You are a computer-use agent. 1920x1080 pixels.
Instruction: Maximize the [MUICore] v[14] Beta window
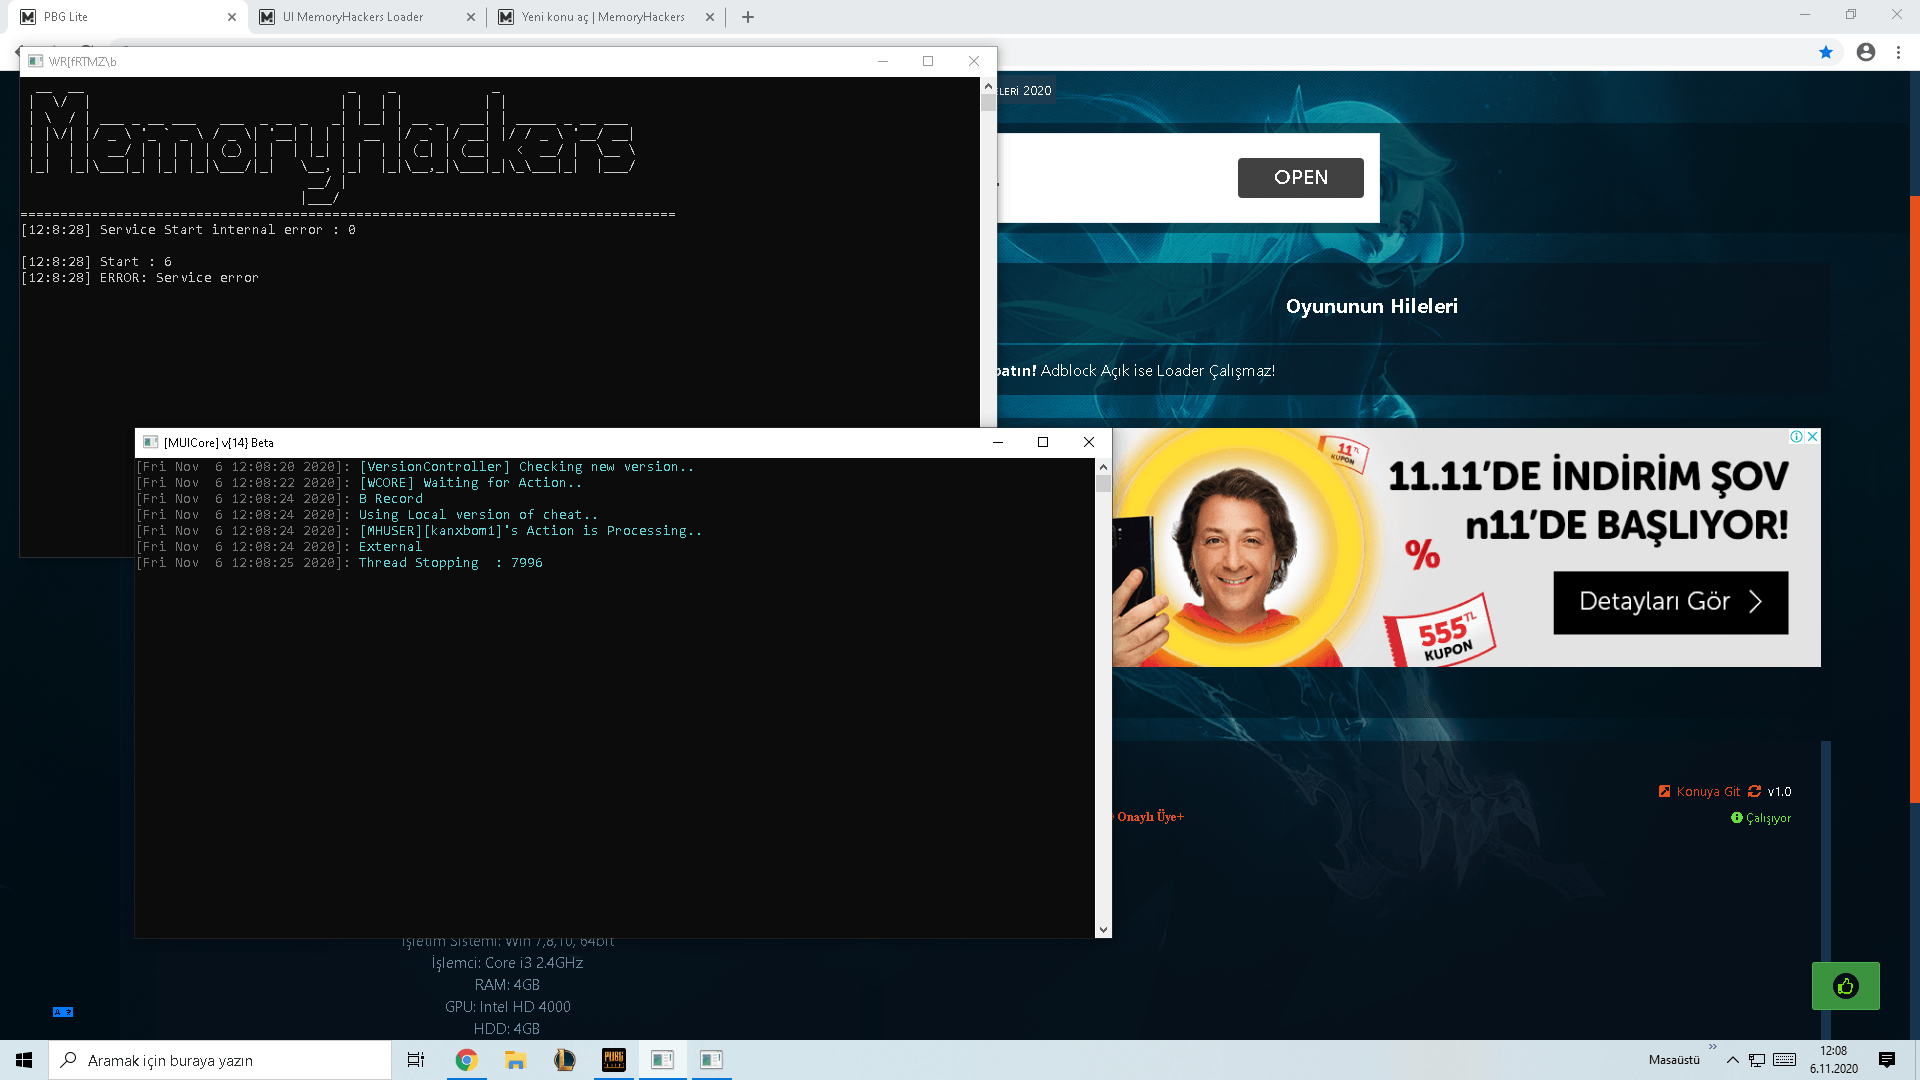pos(1043,442)
